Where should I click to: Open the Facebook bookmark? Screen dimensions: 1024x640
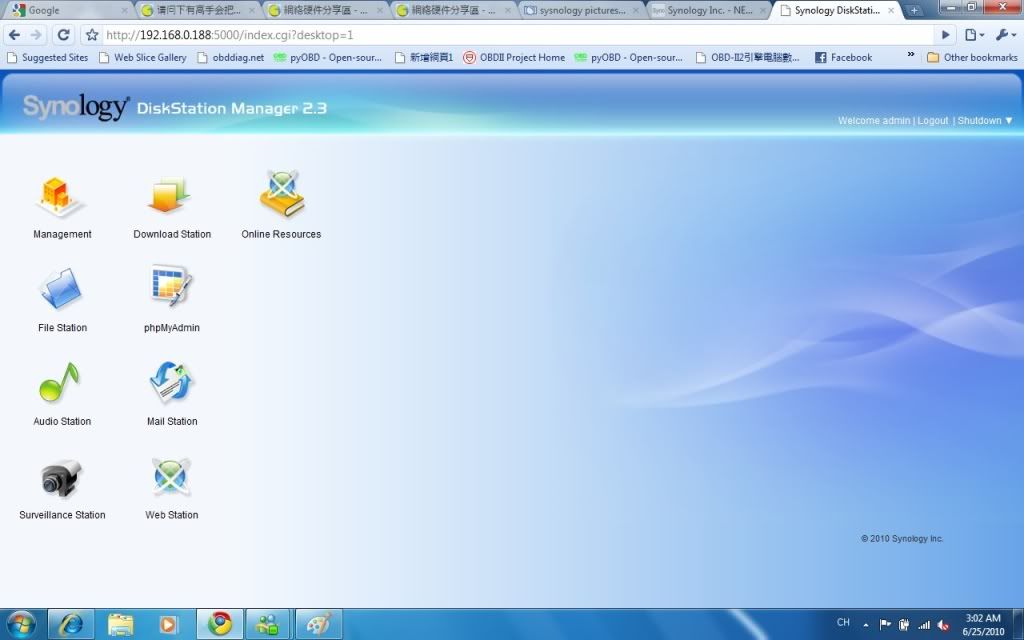(x=843, y=58)
